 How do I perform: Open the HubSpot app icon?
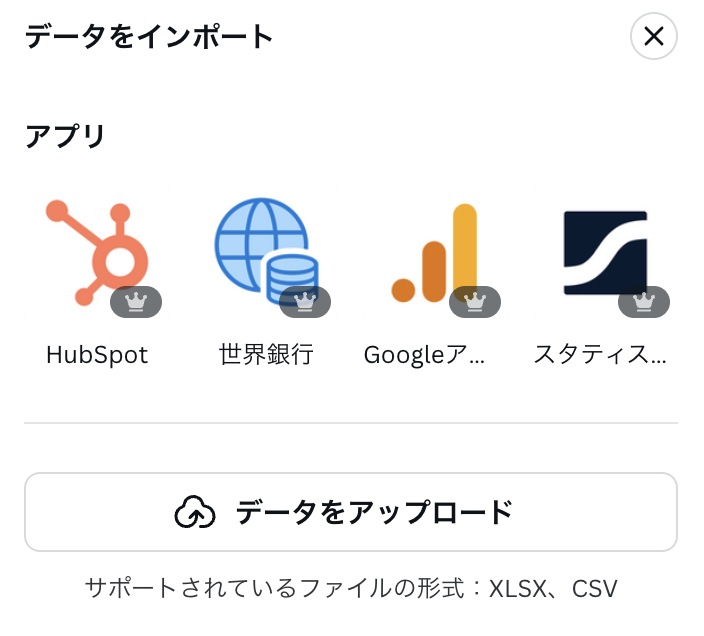point(97,252)
